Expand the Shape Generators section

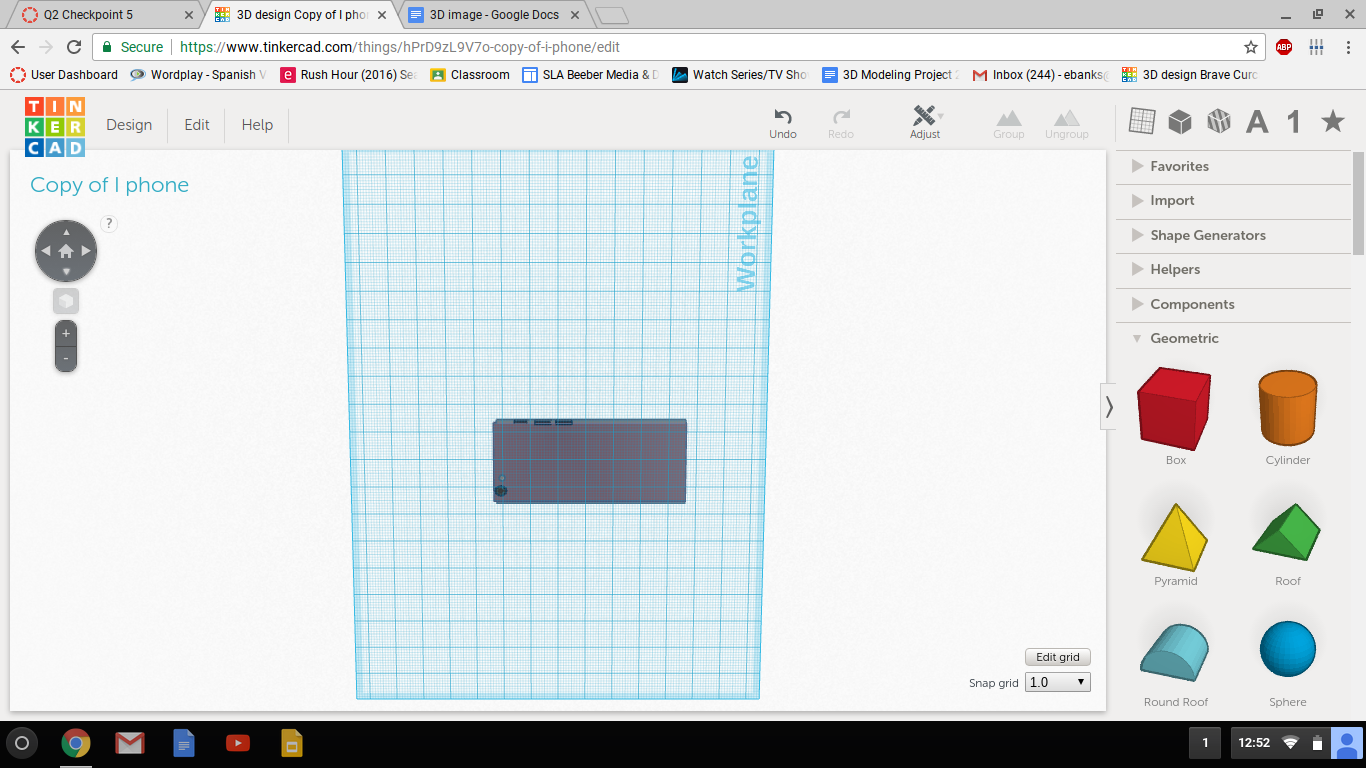pyautogui.click(x=1207, y=235)
